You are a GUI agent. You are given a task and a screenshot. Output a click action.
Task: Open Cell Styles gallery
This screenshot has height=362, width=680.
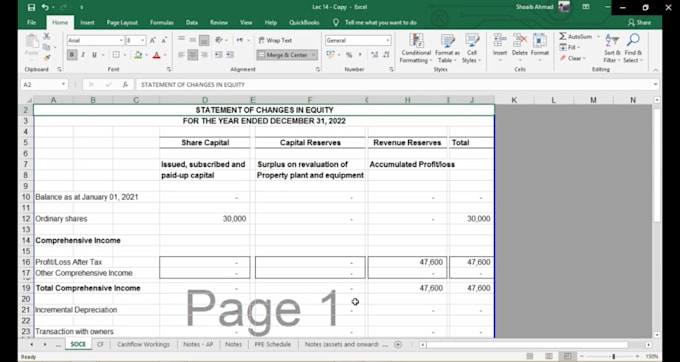[x=472, y=48]
